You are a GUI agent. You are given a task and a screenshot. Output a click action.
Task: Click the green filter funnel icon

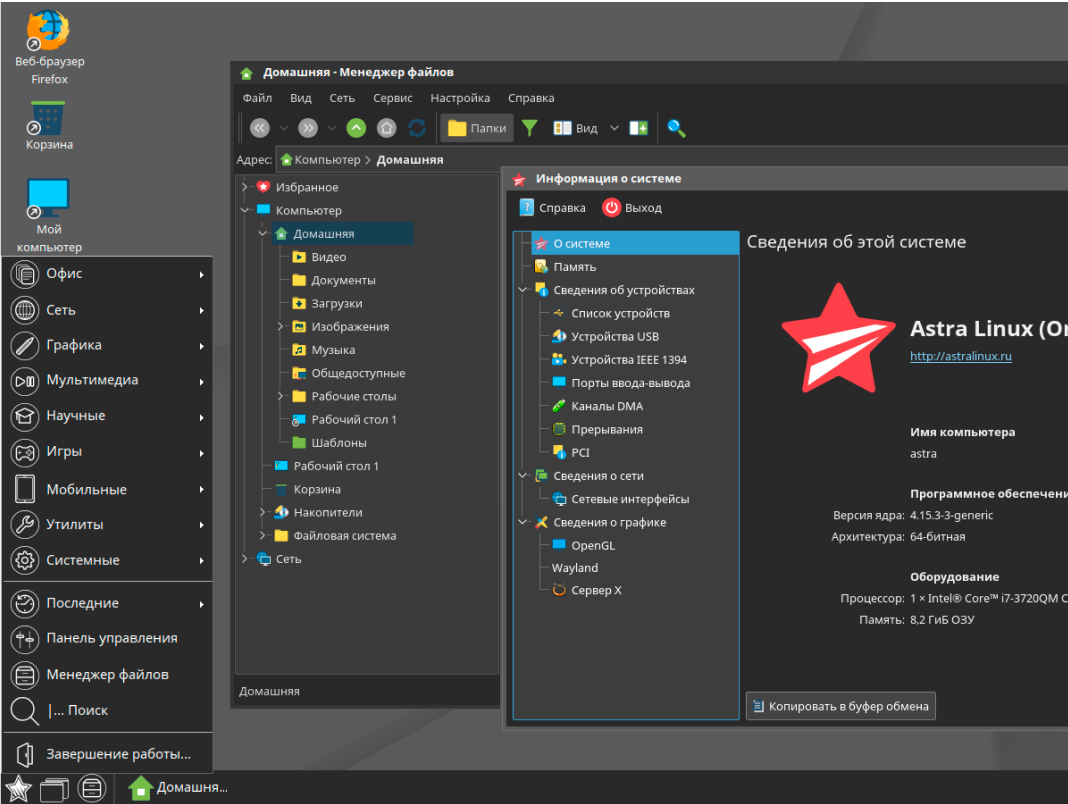529,128
